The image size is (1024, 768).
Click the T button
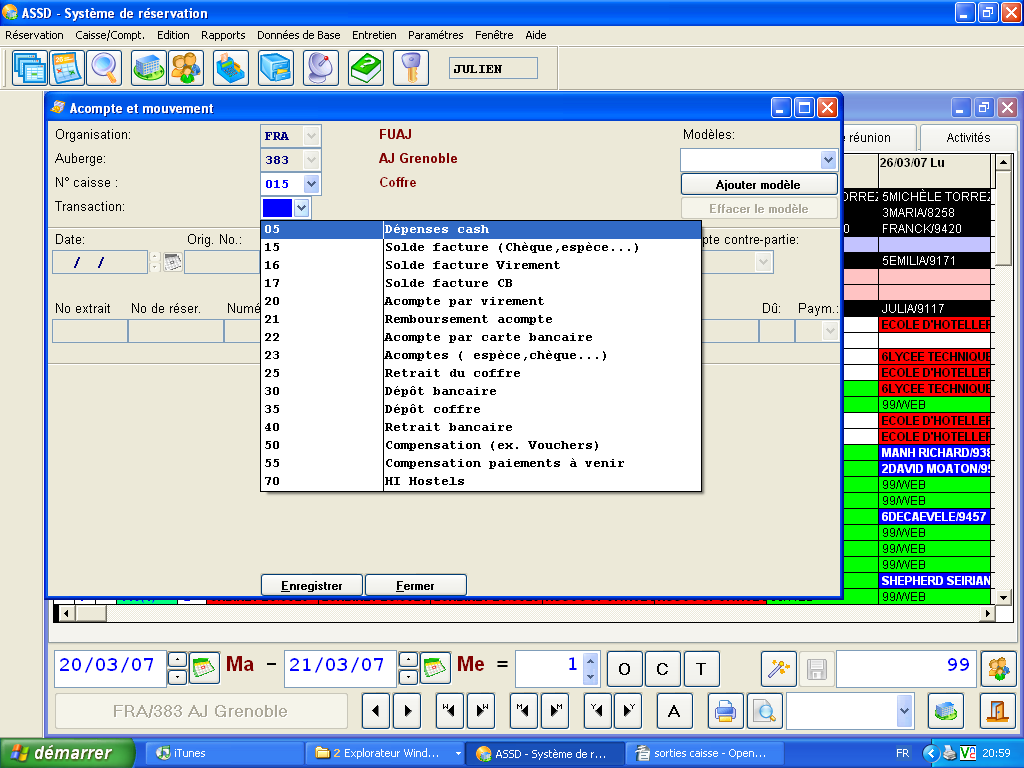pos(701,669)
